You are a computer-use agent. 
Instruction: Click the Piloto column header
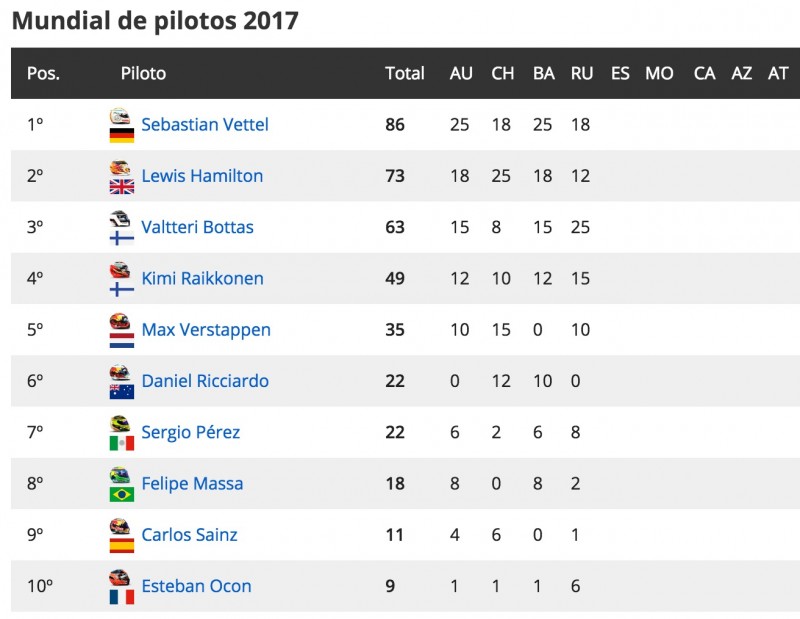pyautogui.click(x=143, y=73)
